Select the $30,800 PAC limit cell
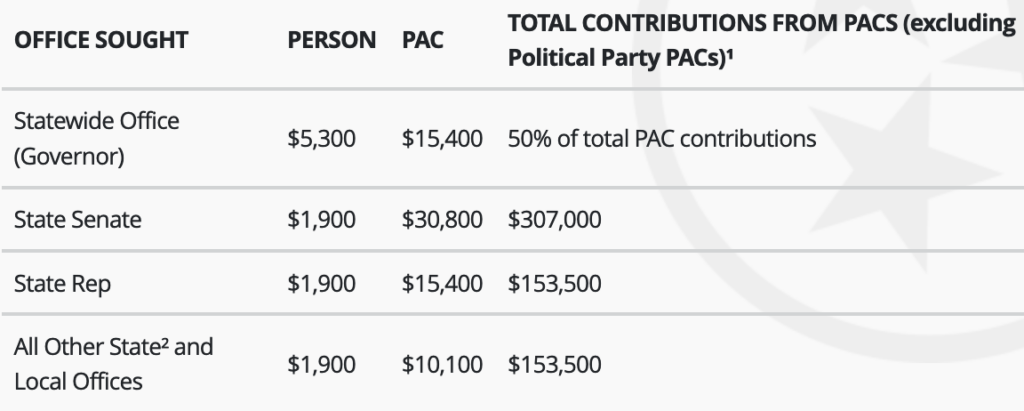The width and height of the screenshot is (1024, 411). click(x=442, y=220)
